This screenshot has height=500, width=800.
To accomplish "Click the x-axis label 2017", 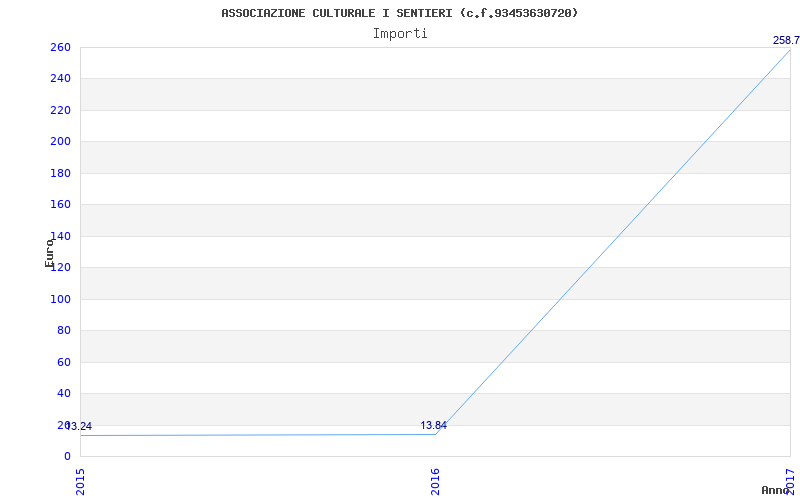I will click(790, 481).
